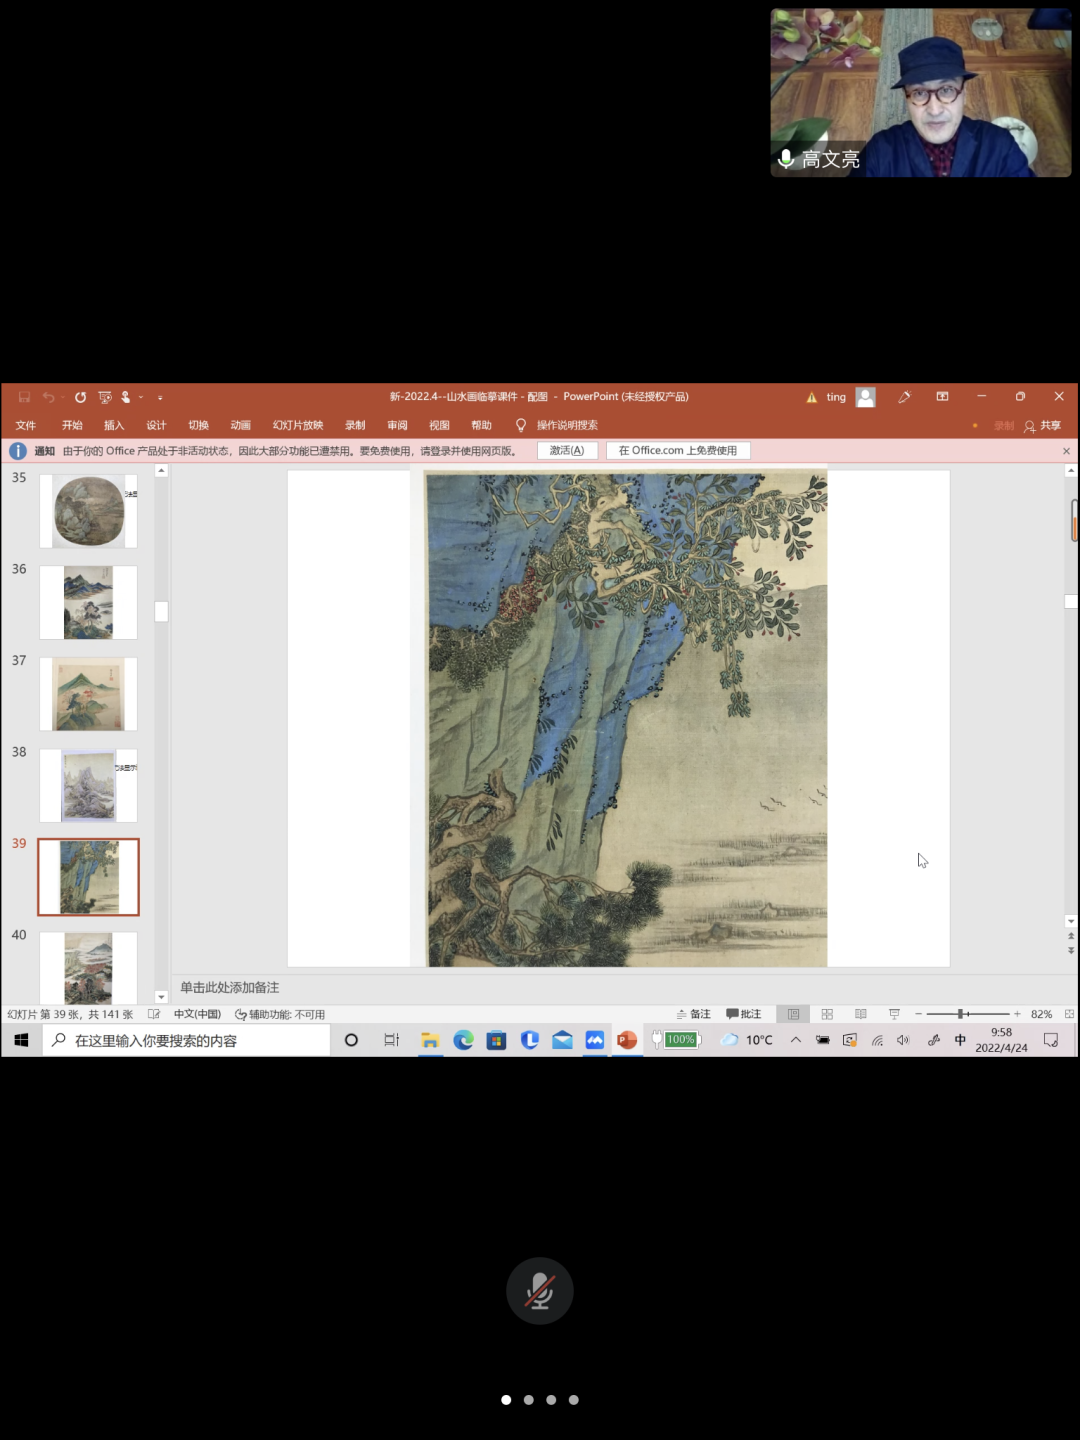Start Slide Show view icon in status bar
This screenshot has height=1440, width=1080.
pos(894,1014)
